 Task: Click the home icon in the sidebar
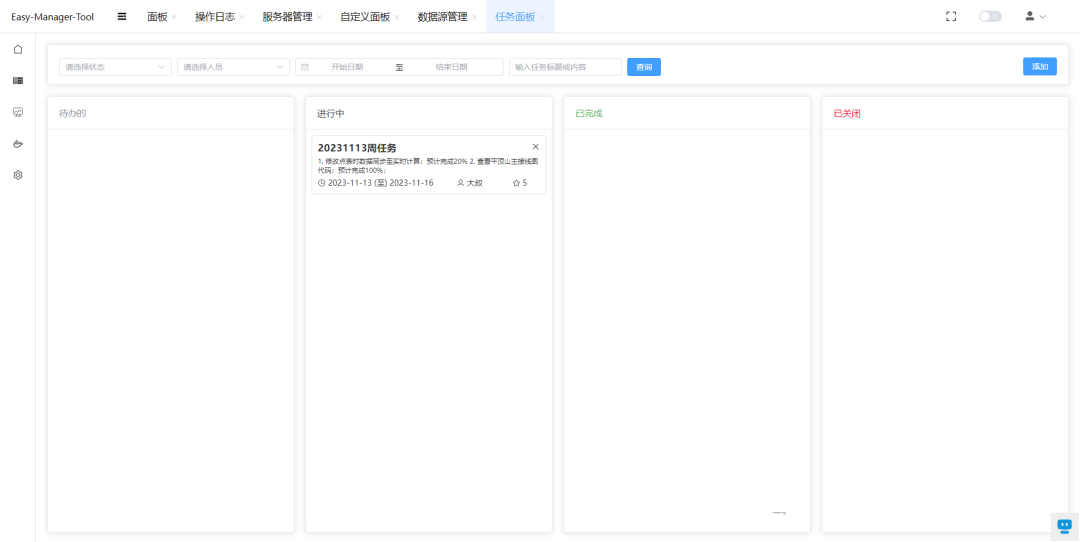click(x=17, y=49)
